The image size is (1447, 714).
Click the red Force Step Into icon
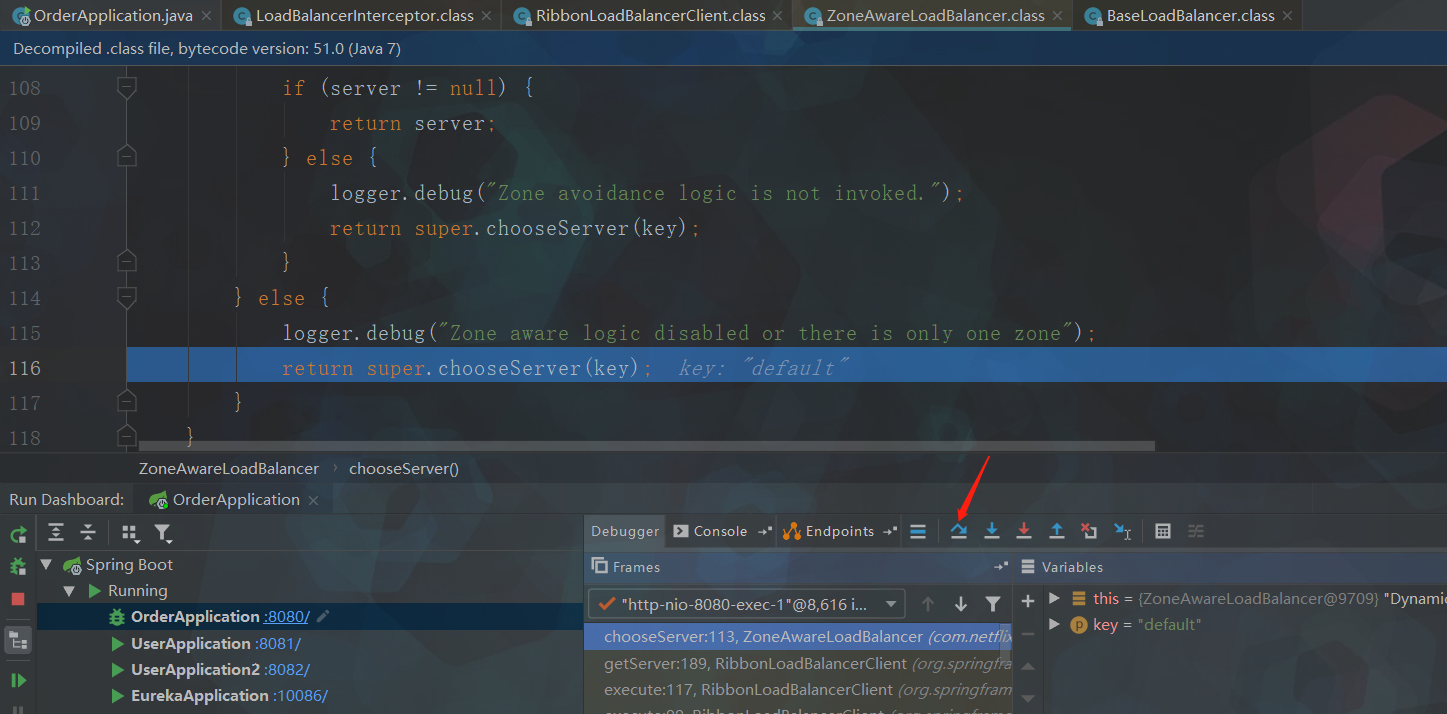(1024, 531)
